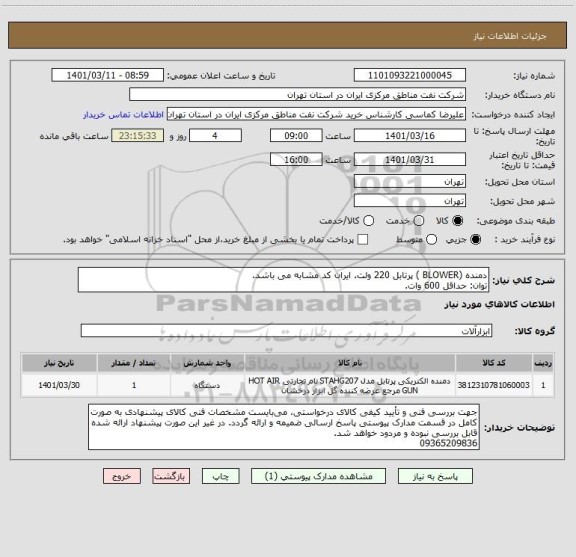This screenshot has width=576, height=557.
Task: Open the اطلاعات تماس خریدار link
Action: coord(123,115)
